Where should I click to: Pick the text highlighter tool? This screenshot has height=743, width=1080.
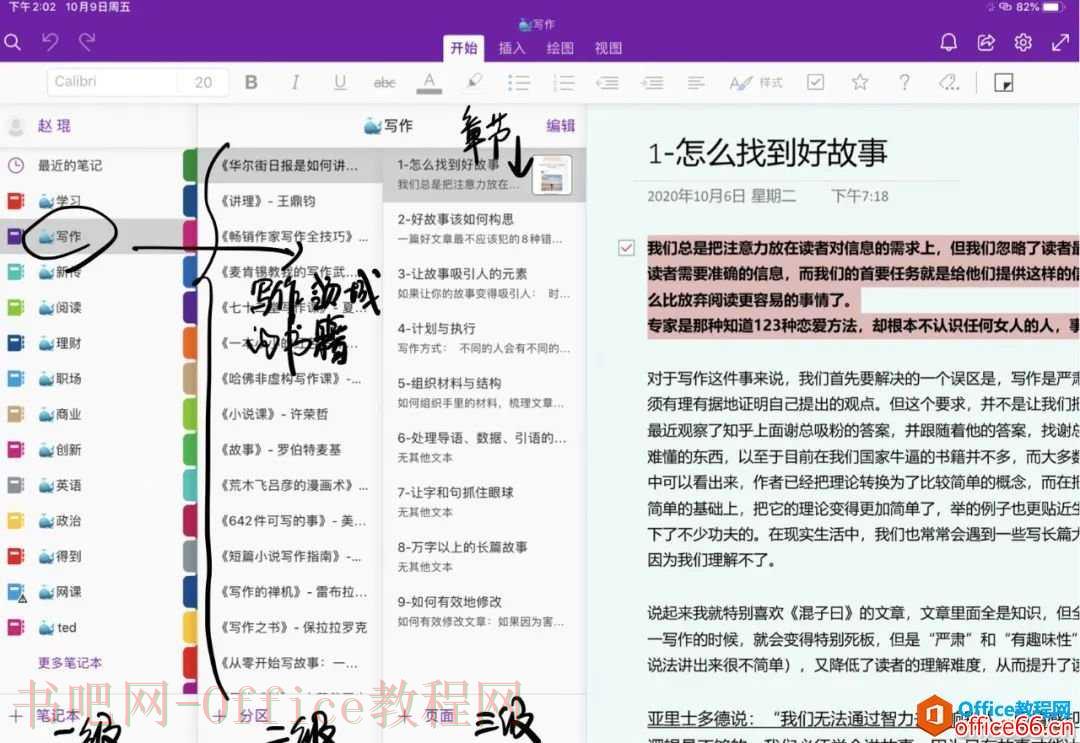pos(474,82)
